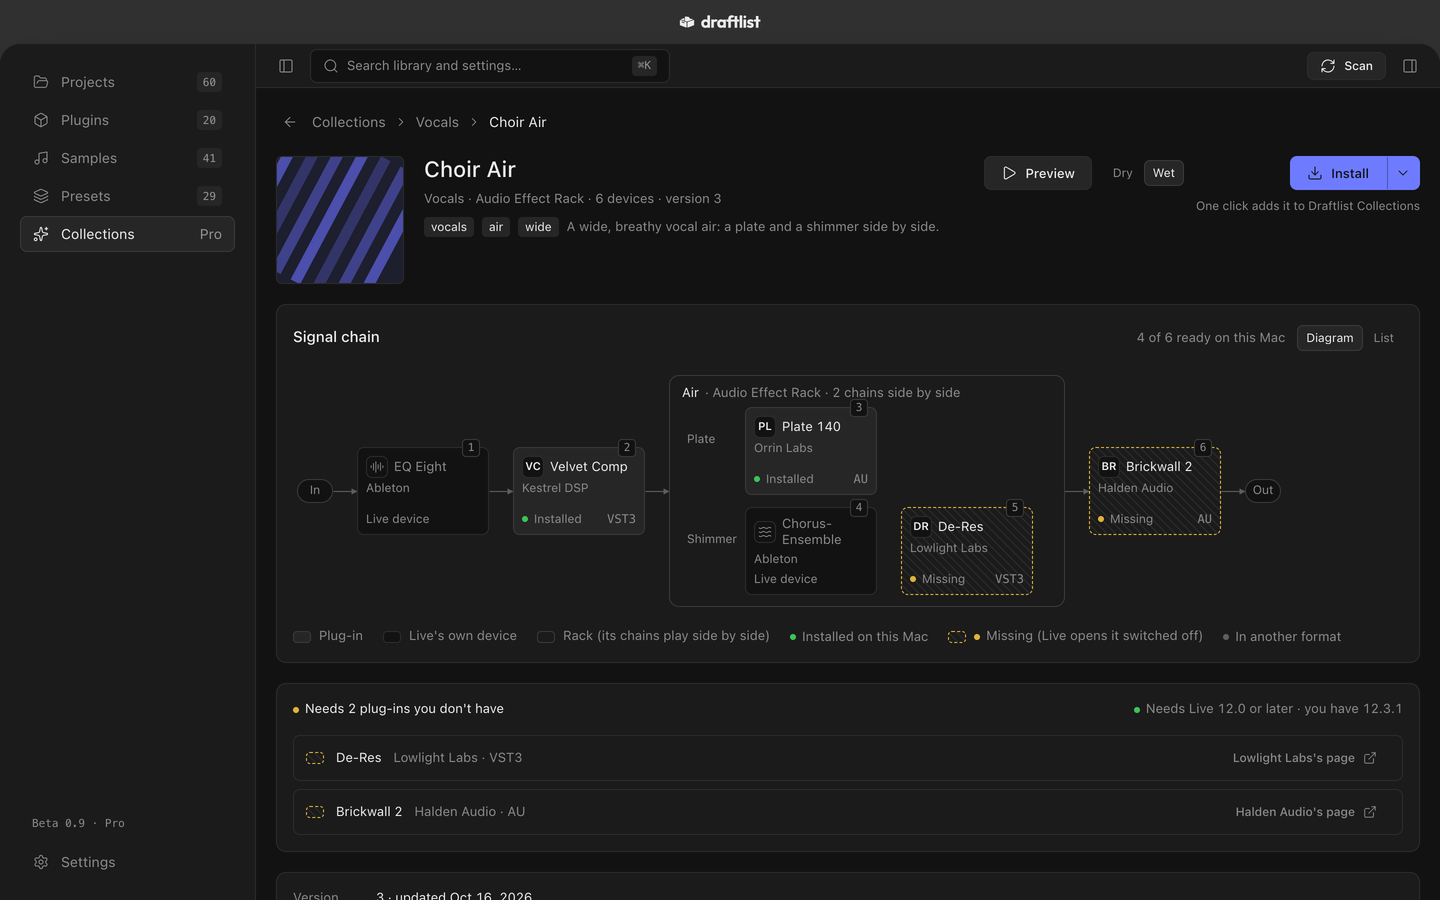
Task: Click the In node of the chain
Action: tap(315, 490)
